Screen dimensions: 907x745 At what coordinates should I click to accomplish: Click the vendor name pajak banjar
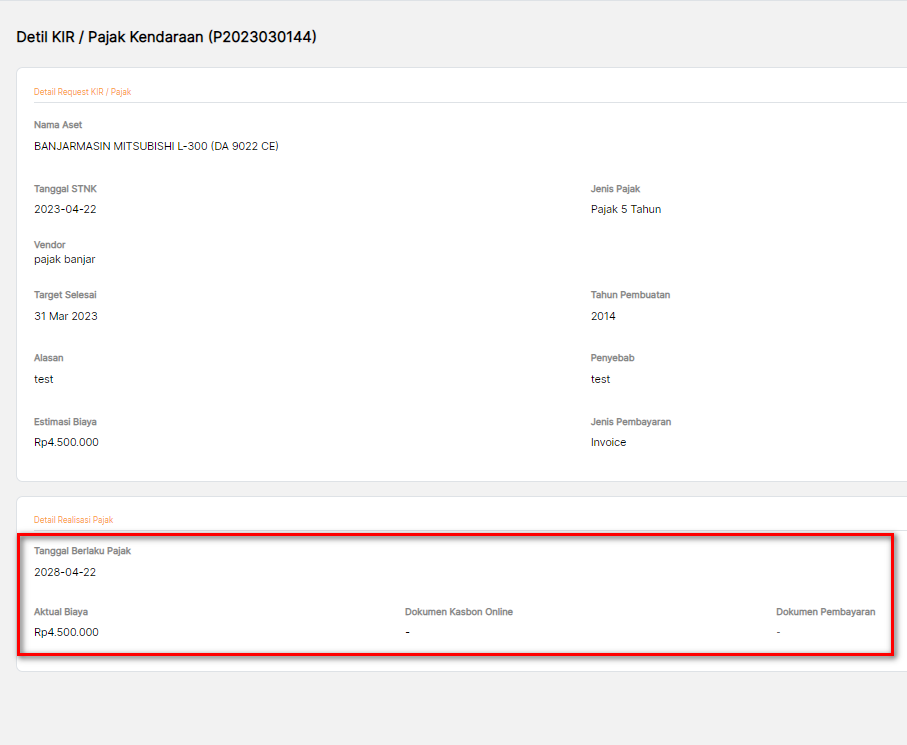64,259
